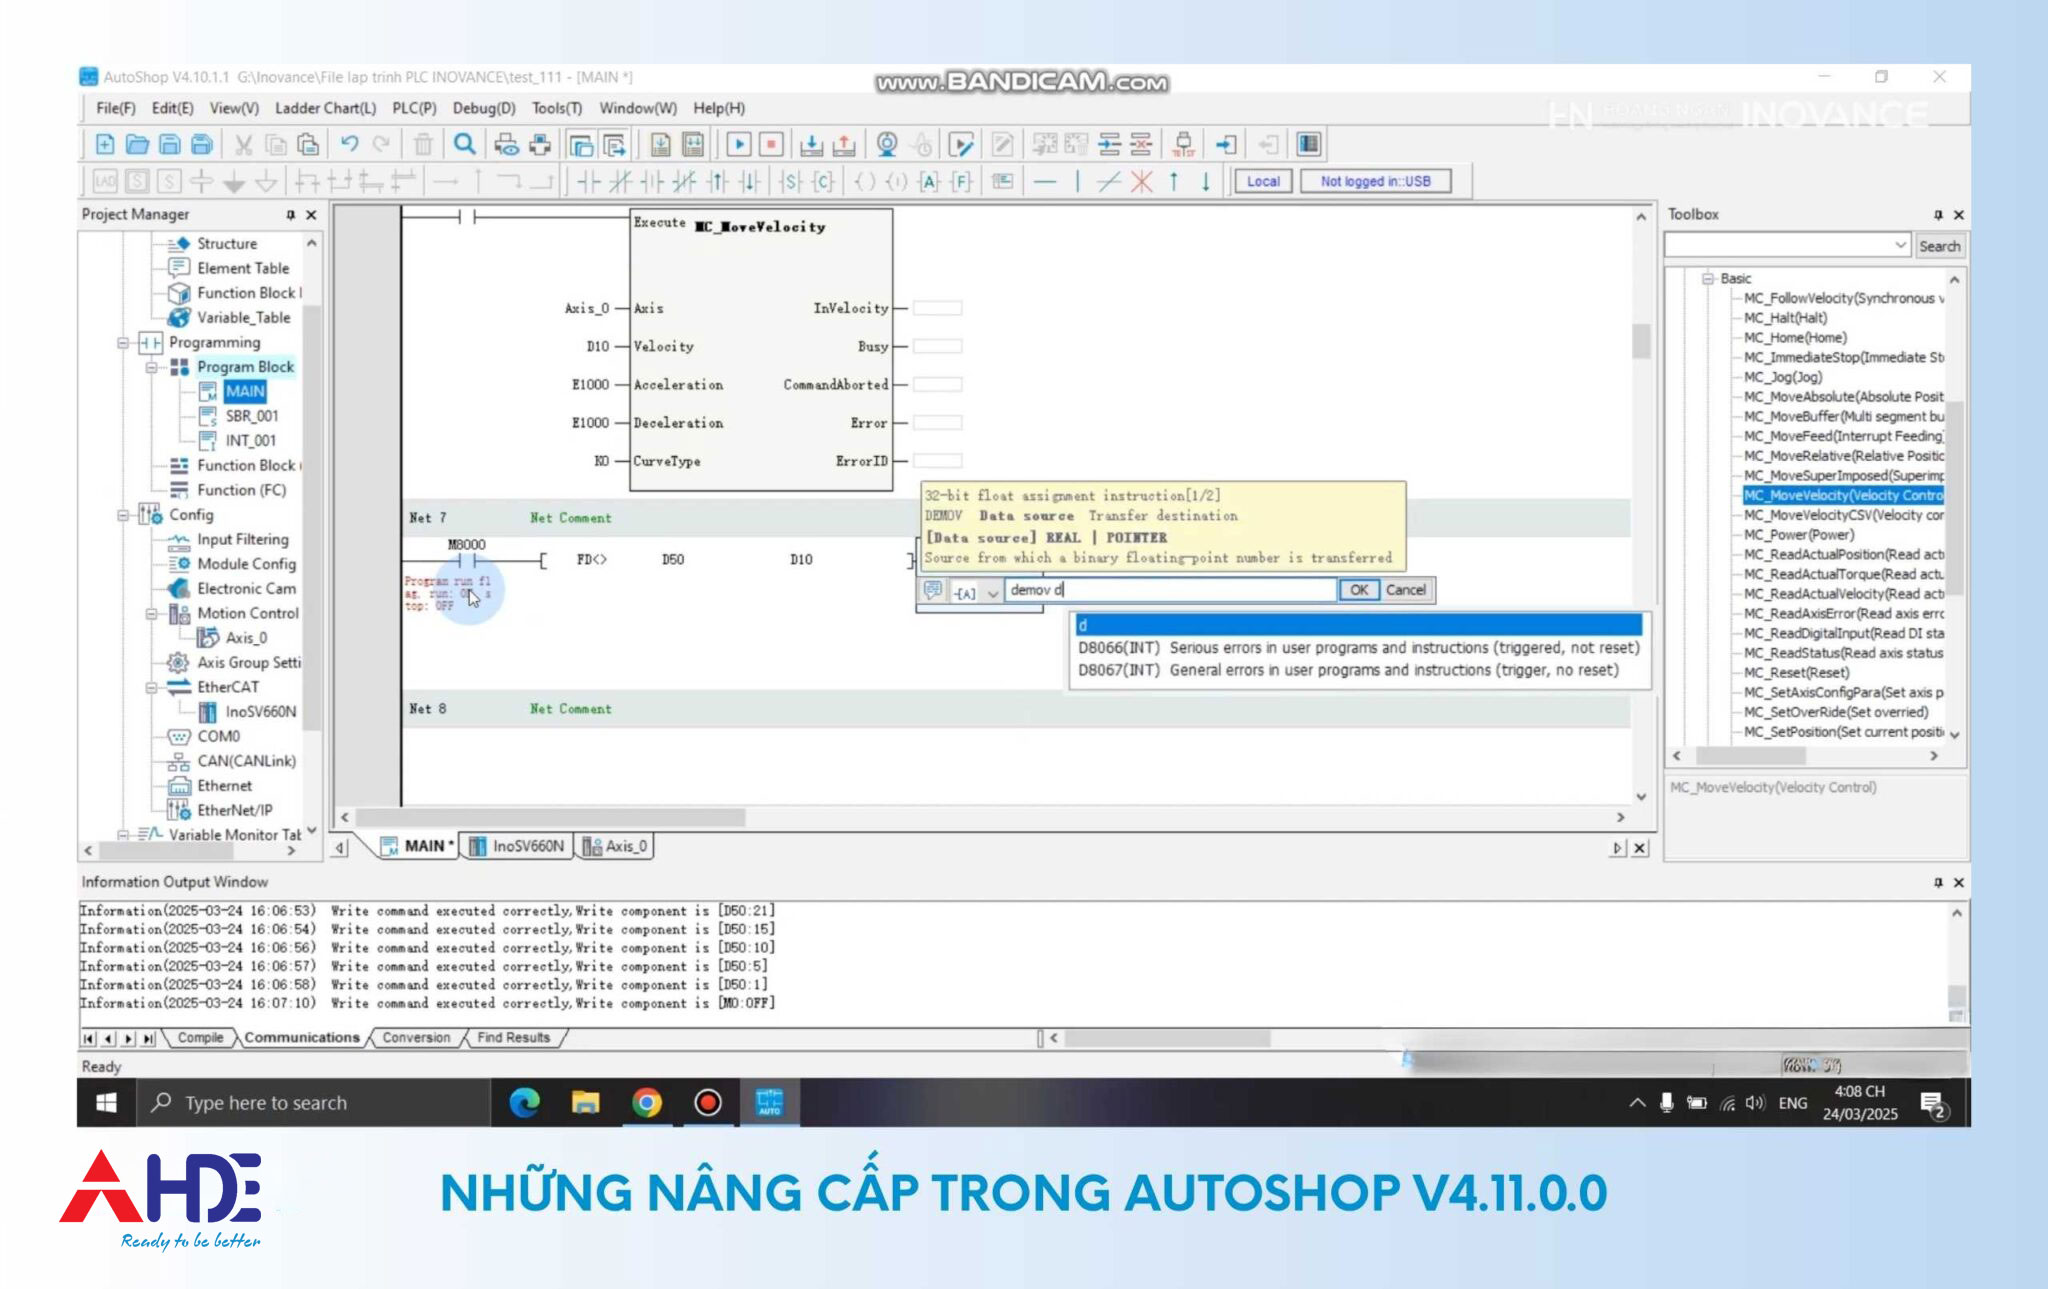Click the Download to PLC icon
The image size is (2048, 1289).
point(811,145)
